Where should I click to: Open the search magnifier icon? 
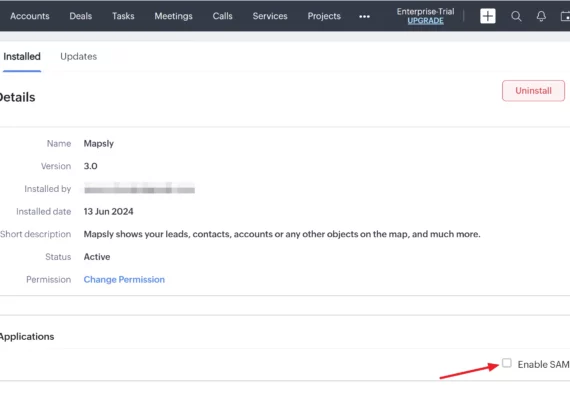pyautogui.click(x=516, y=16)
